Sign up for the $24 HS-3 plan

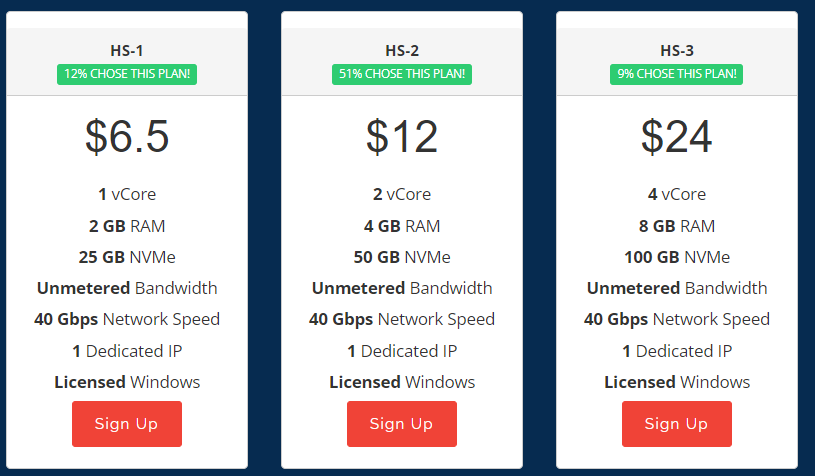[x=676, y=424]
